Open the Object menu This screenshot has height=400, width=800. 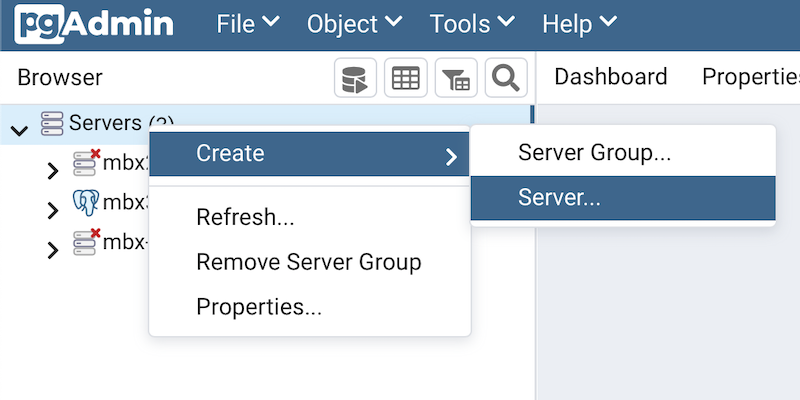click(355, 23)
